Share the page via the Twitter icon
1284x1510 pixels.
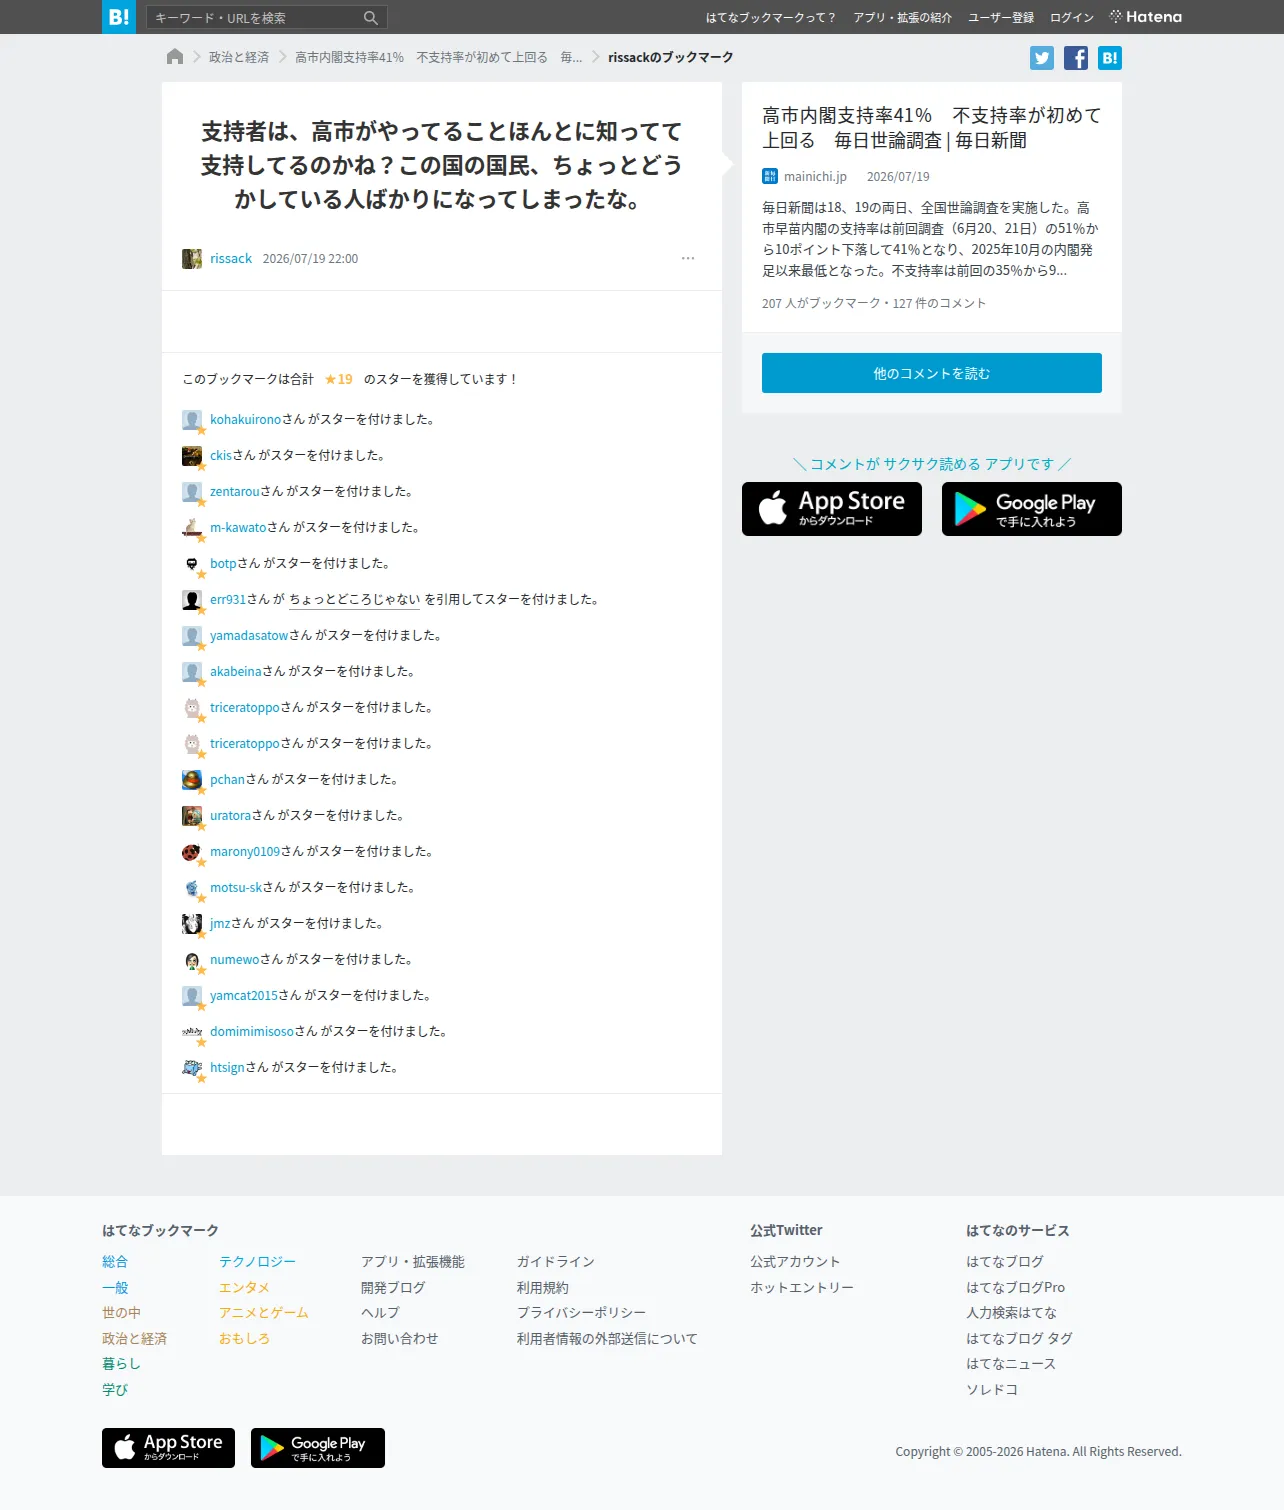[1042, 58]
